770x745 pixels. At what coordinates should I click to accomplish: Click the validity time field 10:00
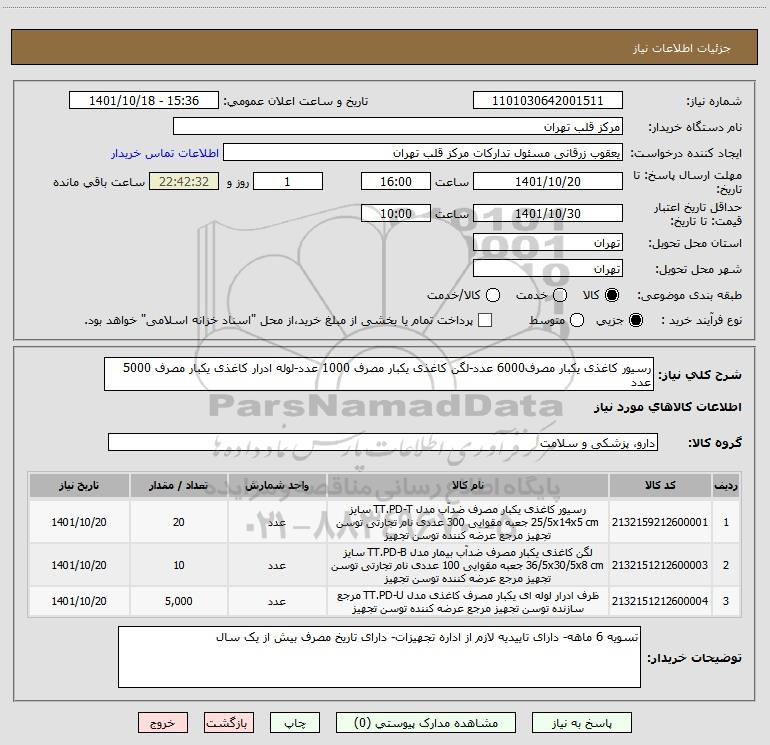pyautogui.click(x=396, y=213)
